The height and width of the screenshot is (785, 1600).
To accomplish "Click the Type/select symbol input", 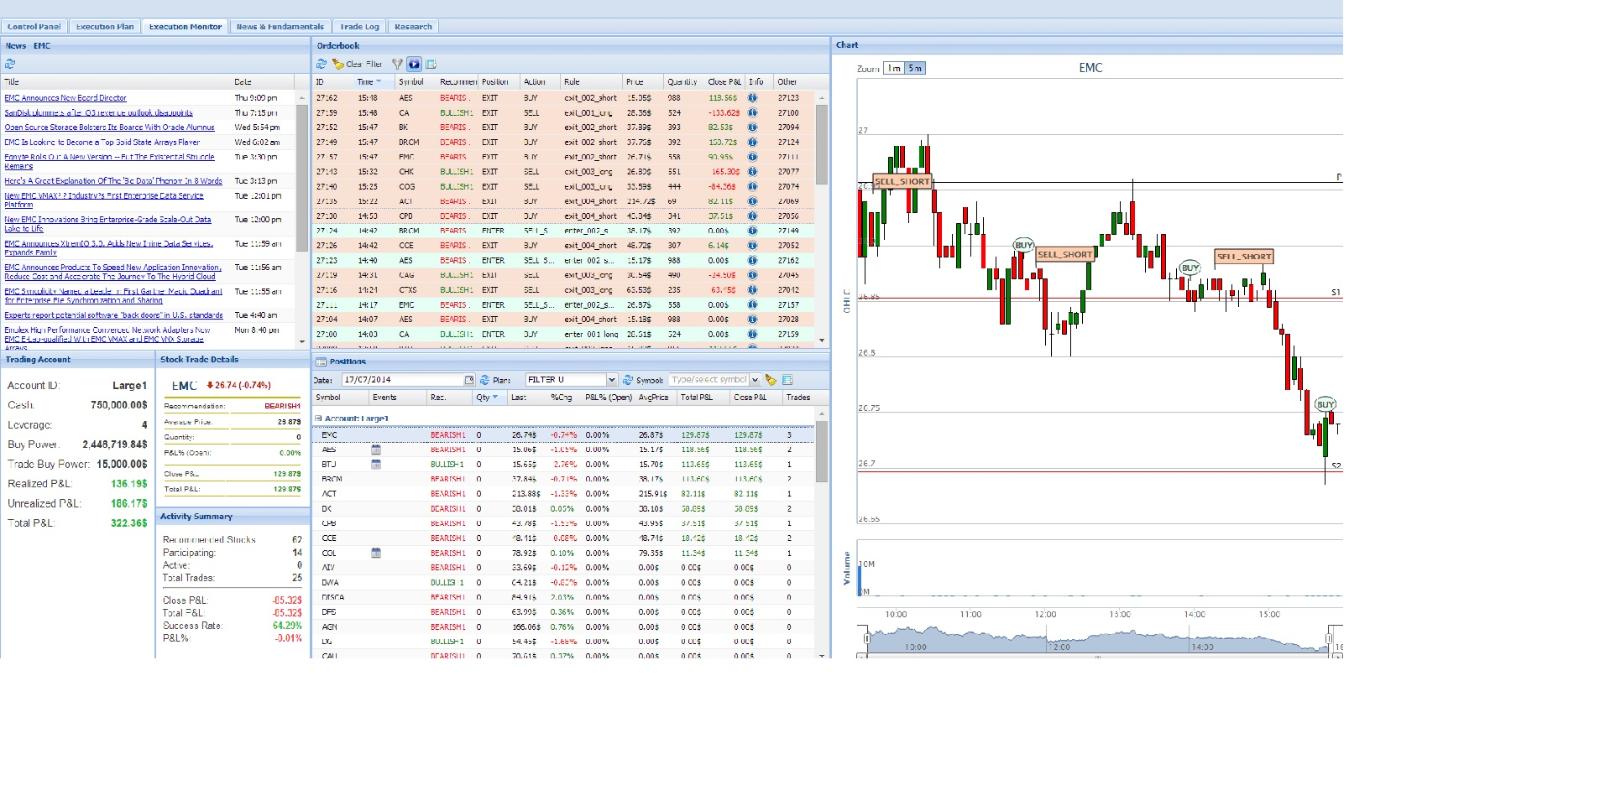I will pos(709,380).
